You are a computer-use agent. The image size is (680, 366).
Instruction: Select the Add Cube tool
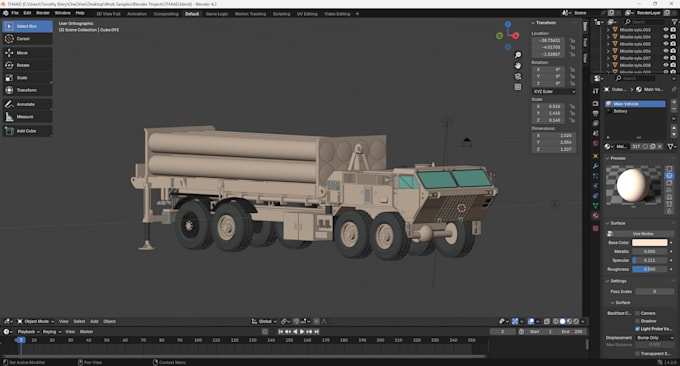[27, 131]
